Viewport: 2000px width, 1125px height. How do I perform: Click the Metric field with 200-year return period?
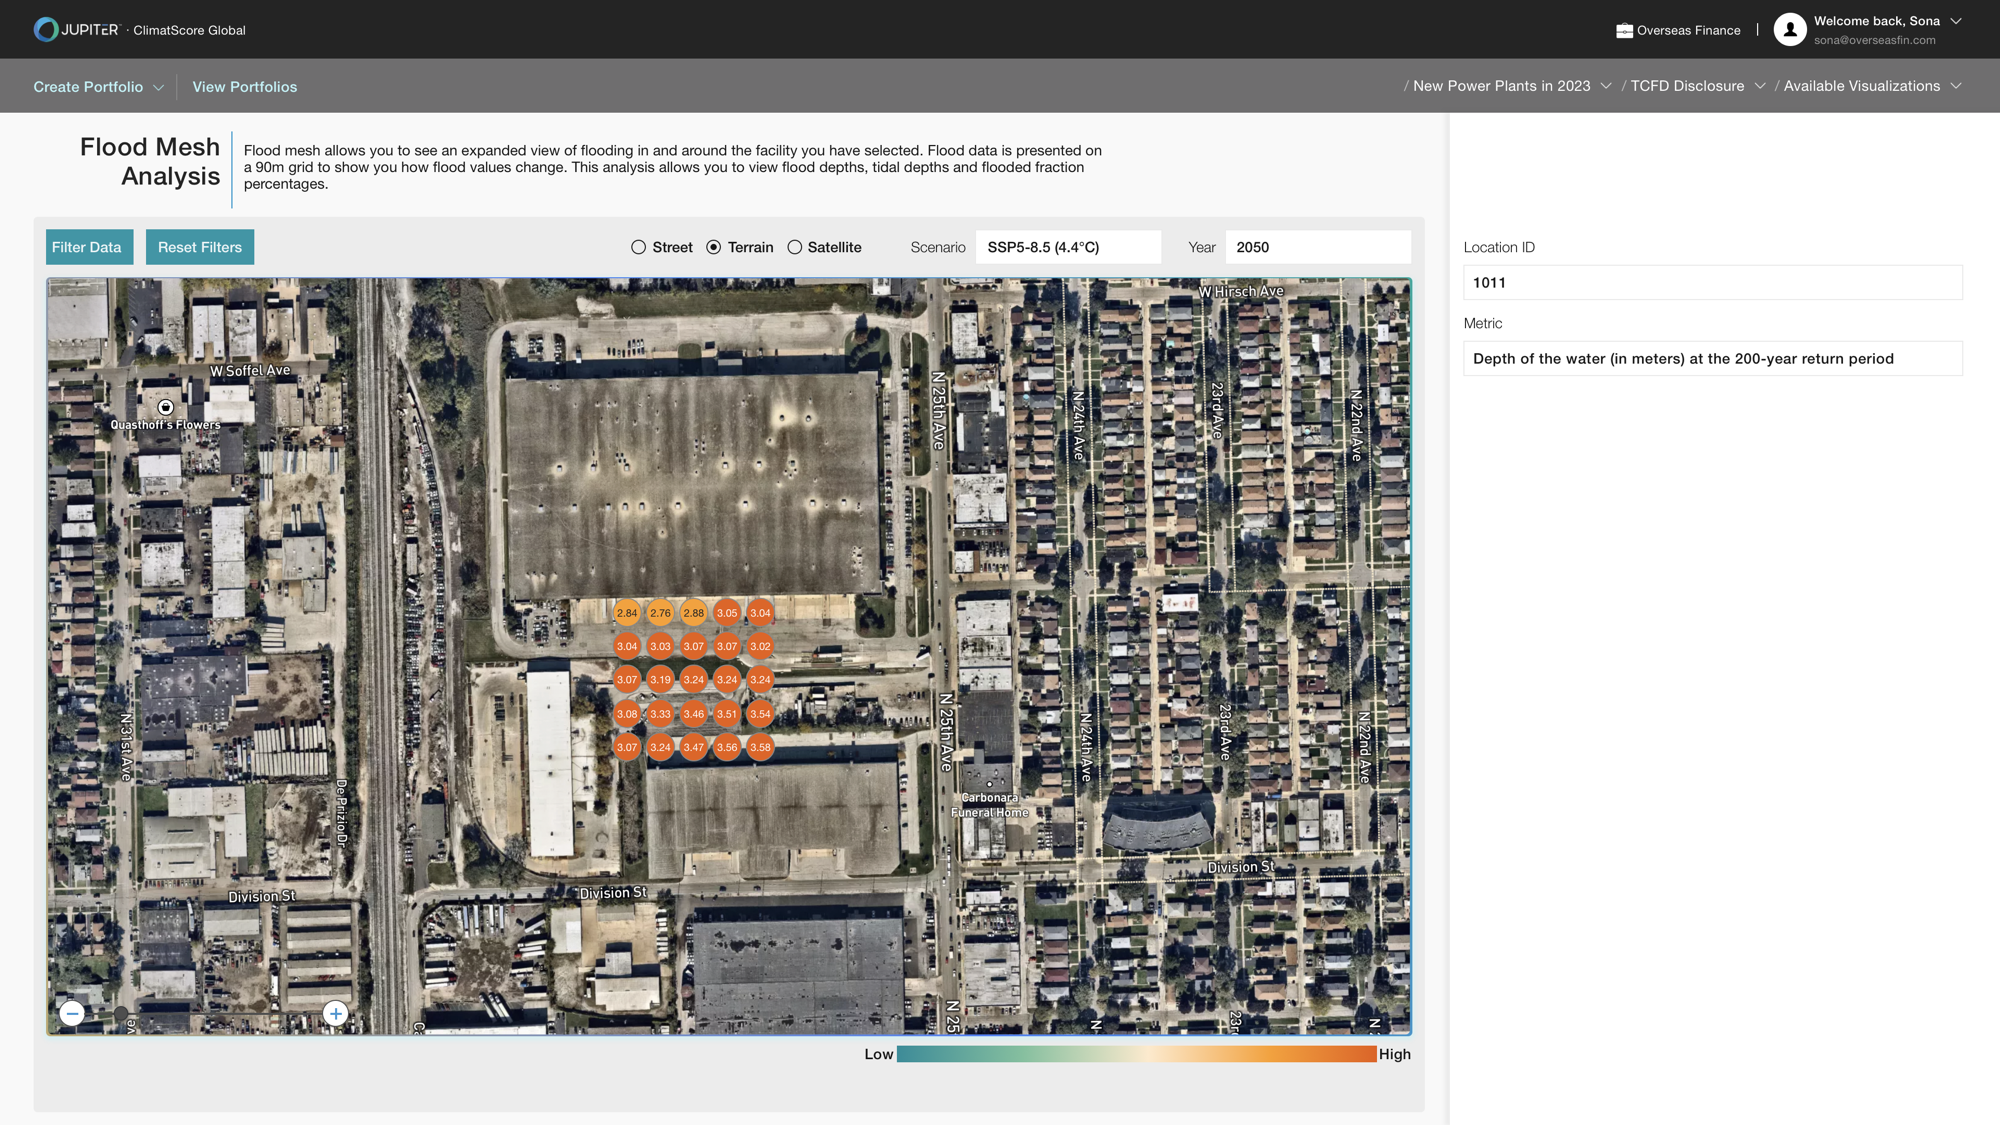1713,358
